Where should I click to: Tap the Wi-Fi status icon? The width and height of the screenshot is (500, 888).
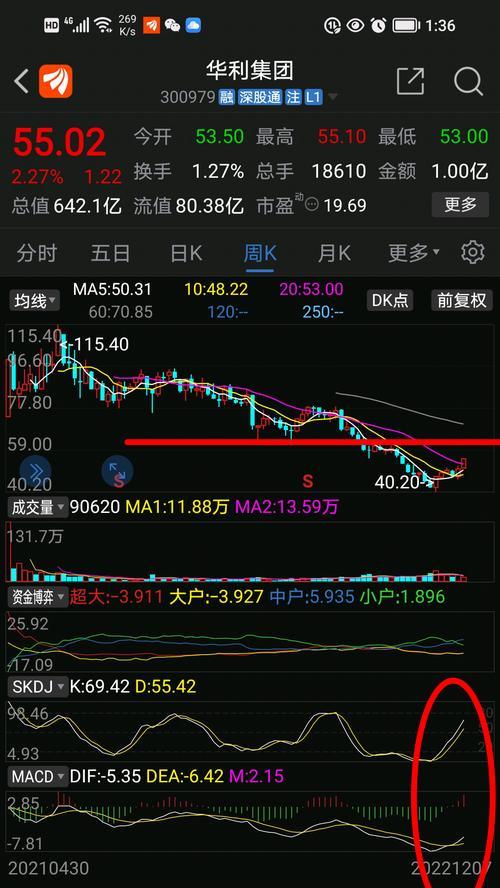pyautogui.click(x=104, y=25)
